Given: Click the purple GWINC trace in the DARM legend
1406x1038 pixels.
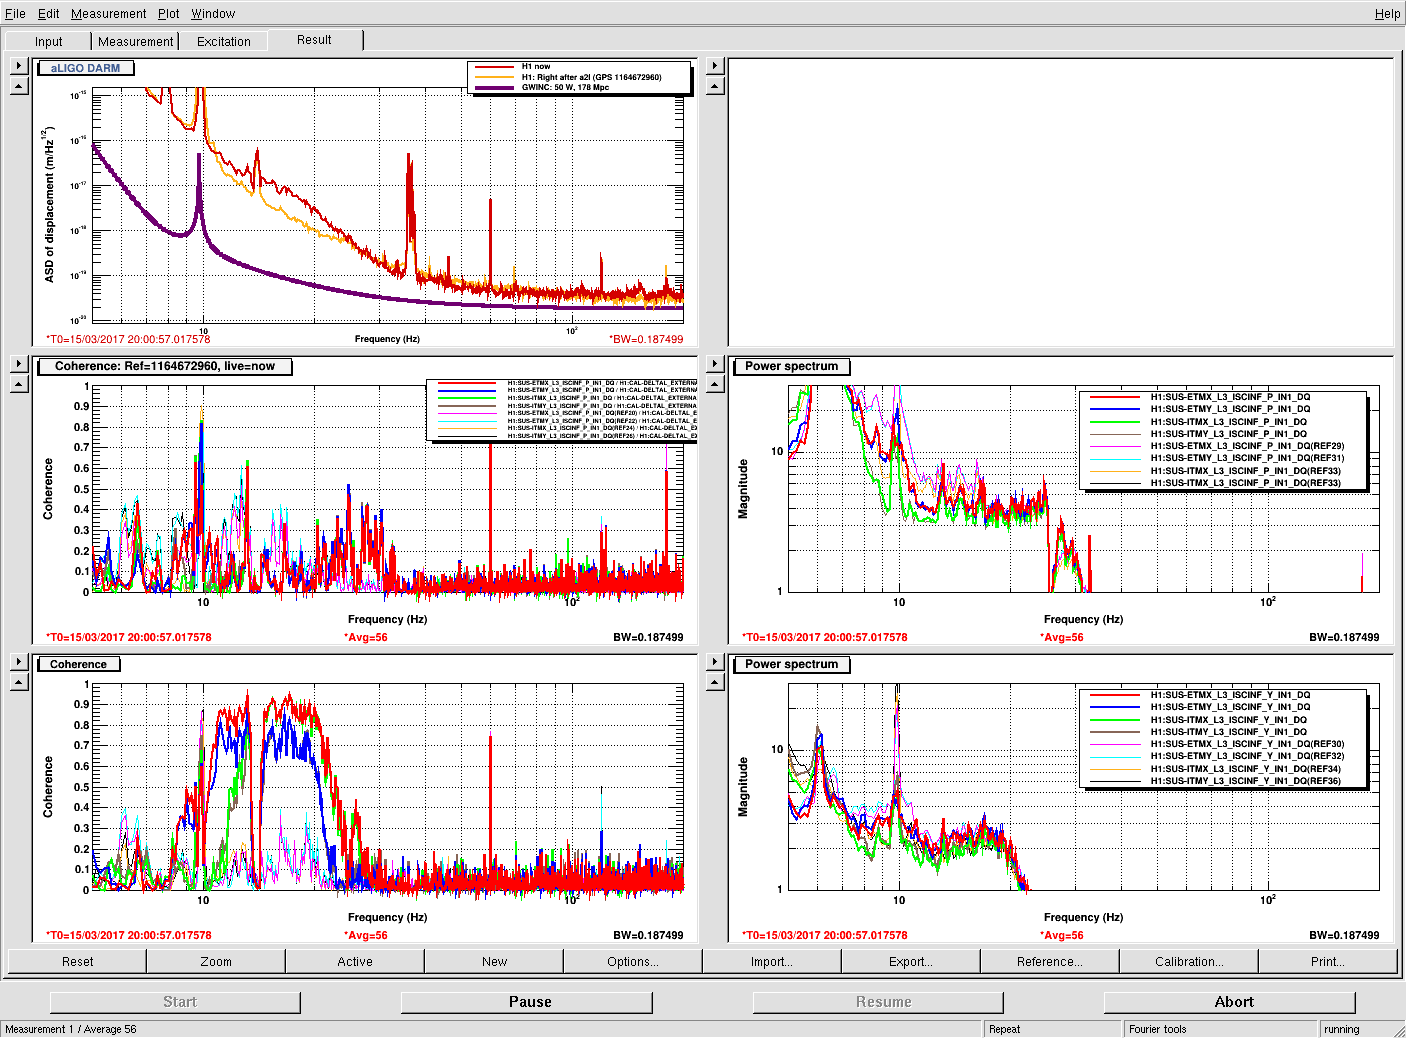Looking at the screenshot, I should pyautogui.click(x=494, y=88).
